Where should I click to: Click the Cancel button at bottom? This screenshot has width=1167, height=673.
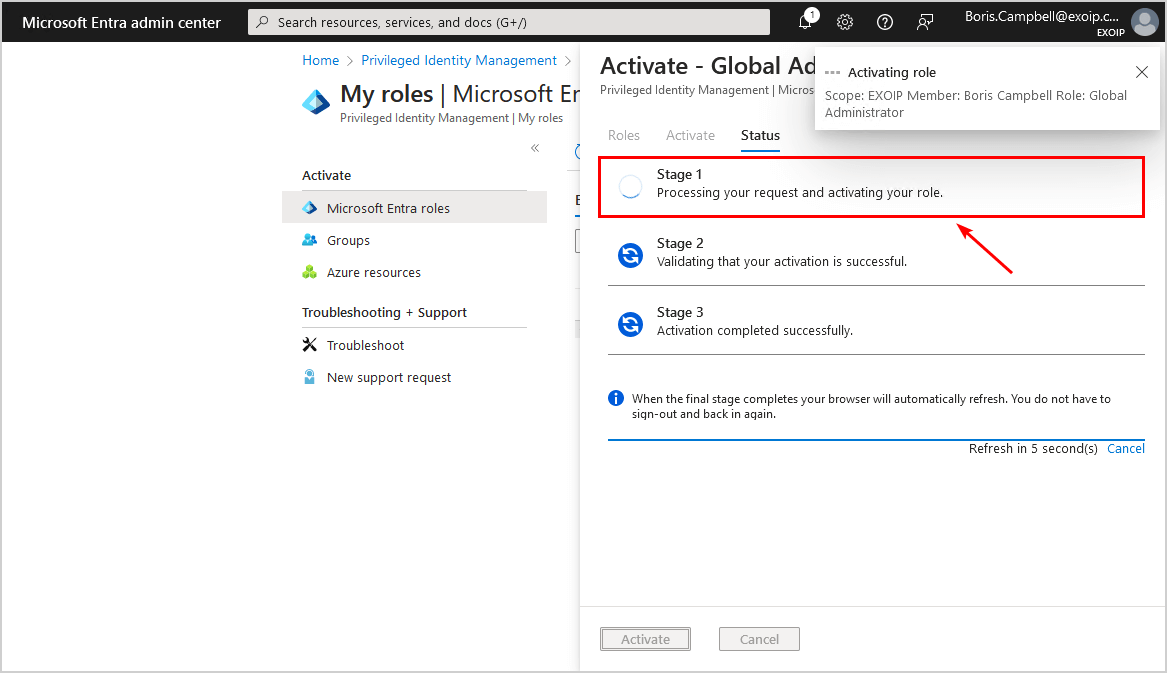point(759,639)
